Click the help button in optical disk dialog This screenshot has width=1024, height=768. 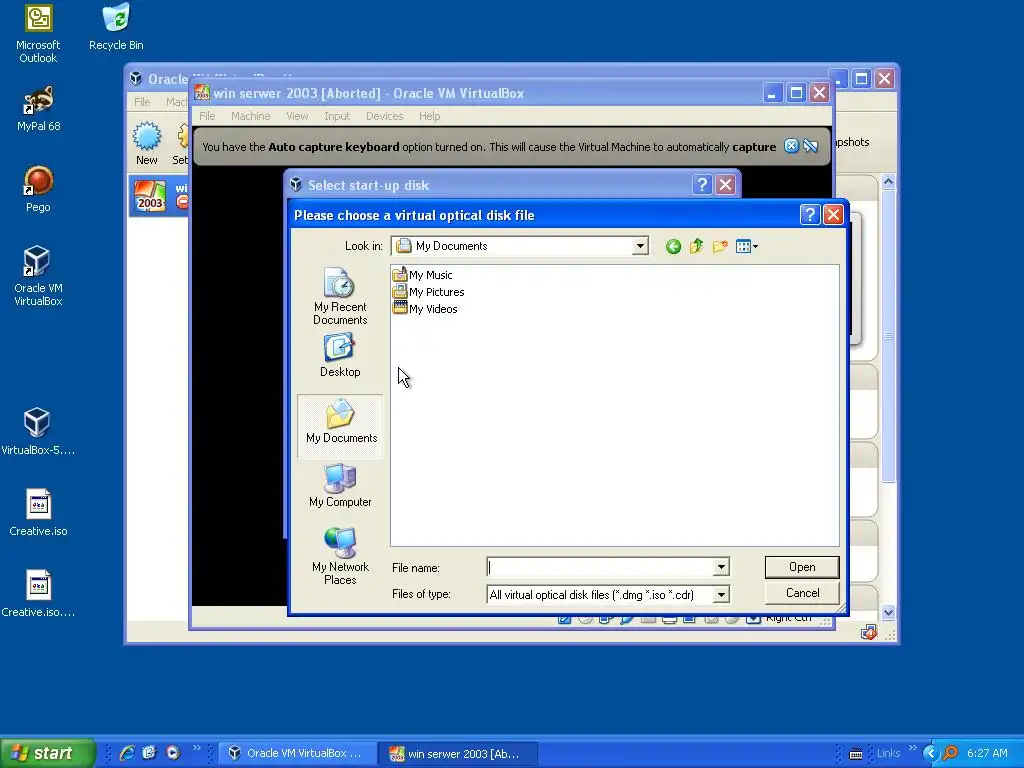(x=810, y=215)
